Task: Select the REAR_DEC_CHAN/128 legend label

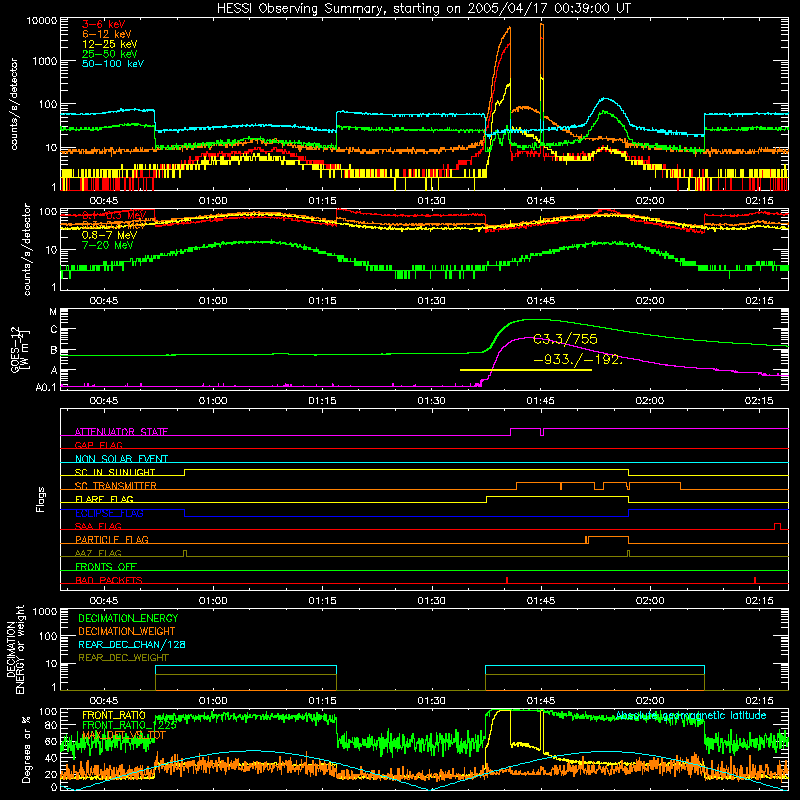Action: click(x=132, y=644)
